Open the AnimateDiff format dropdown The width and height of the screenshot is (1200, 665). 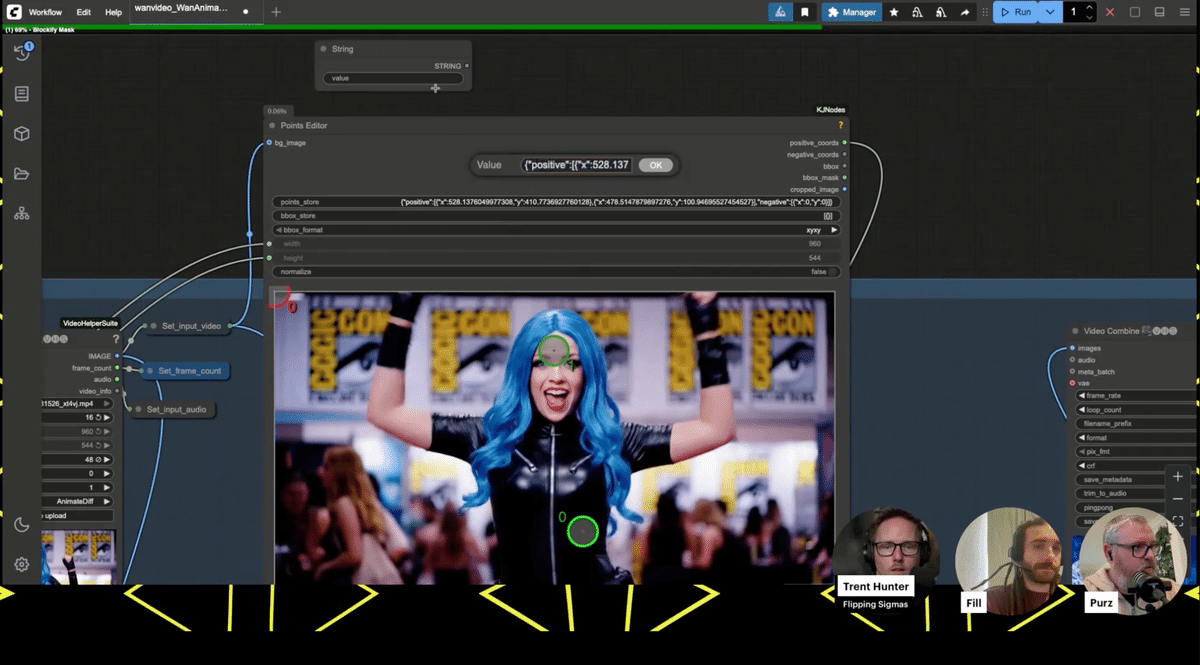click(78, 501)
